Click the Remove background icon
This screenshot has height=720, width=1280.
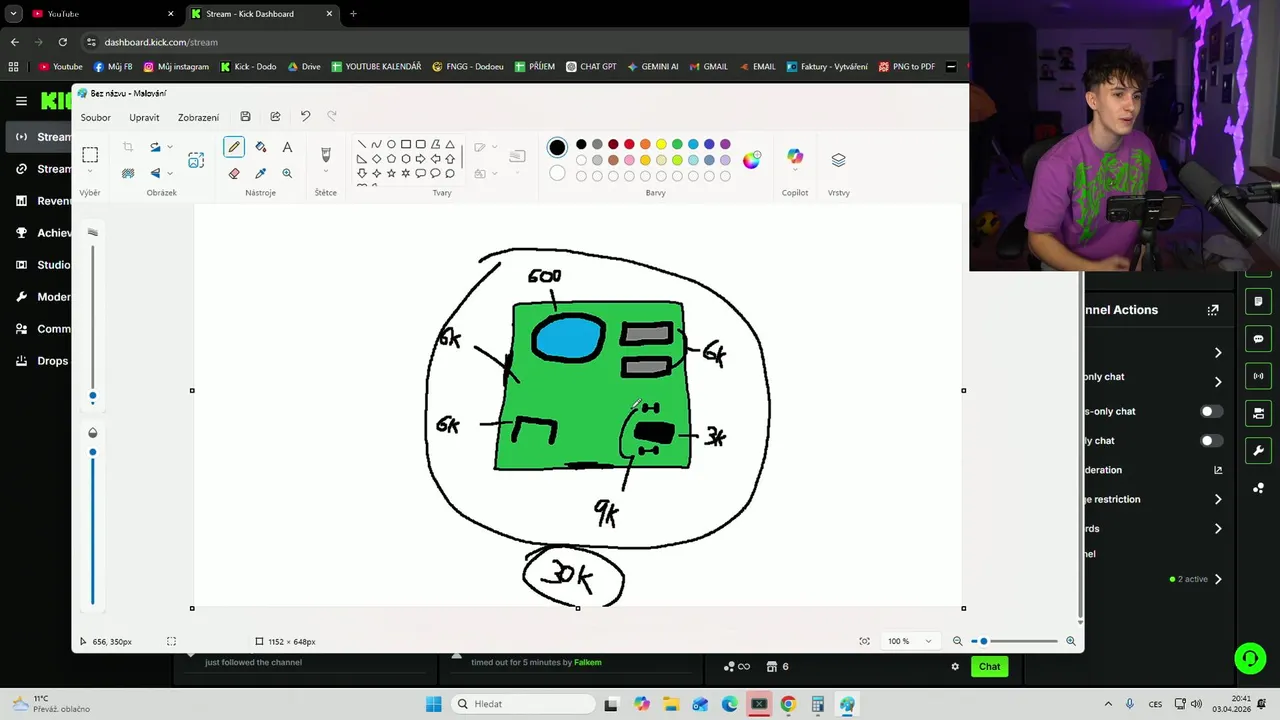click(x=128, y=173)
